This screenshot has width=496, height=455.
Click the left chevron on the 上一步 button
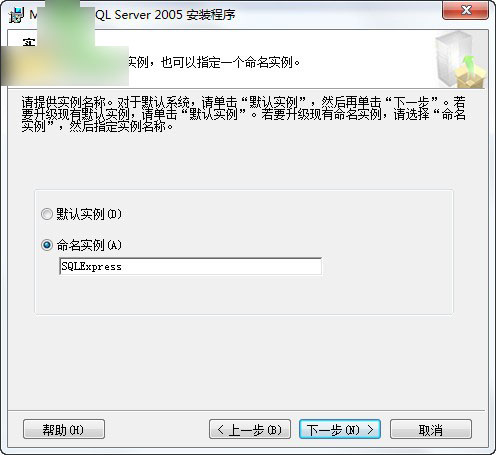(220, 429)
